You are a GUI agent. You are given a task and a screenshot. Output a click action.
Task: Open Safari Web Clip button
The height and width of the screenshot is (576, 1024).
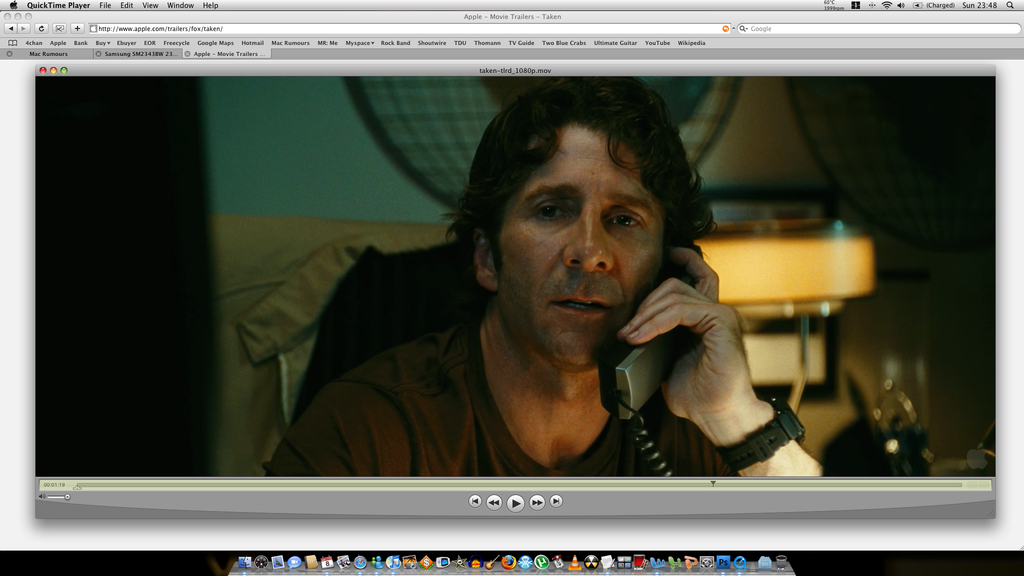tap(59, 29)
